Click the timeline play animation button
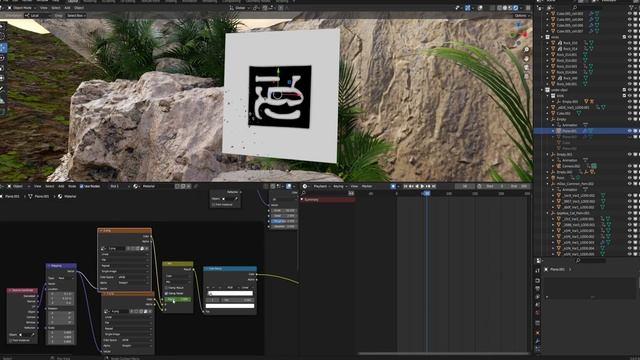 click(422, 186)
